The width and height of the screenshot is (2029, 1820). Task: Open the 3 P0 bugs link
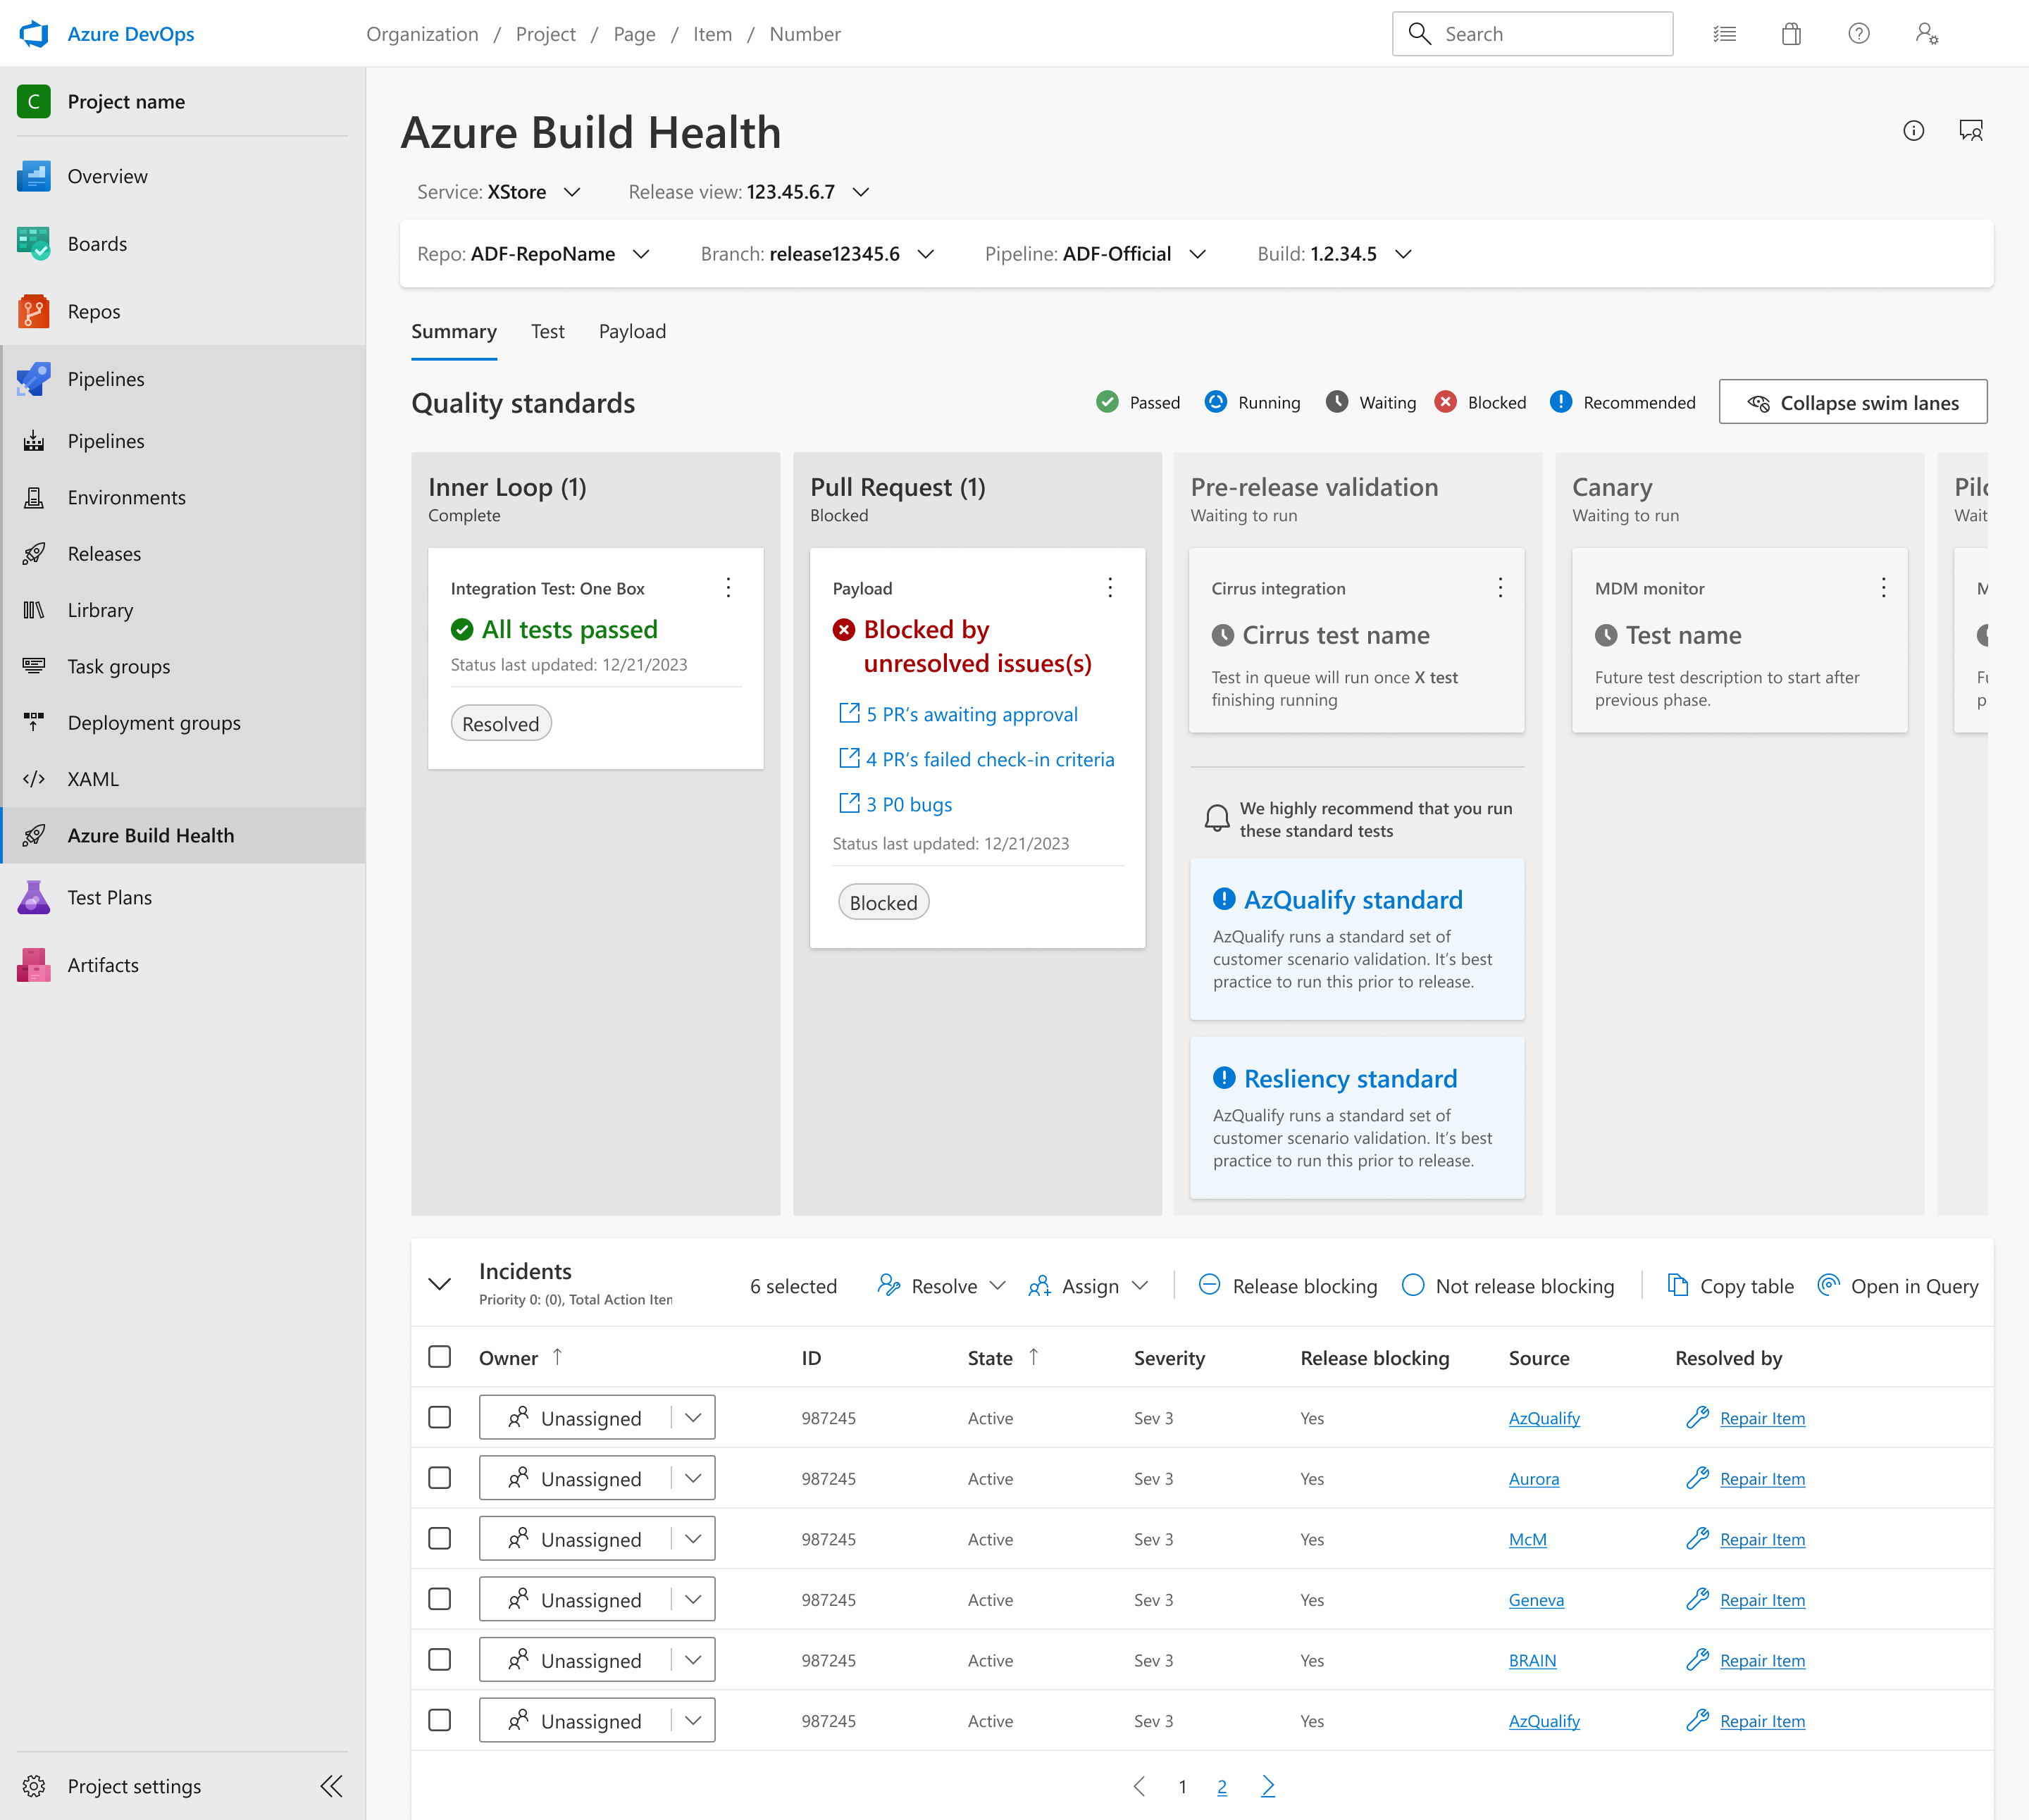pyautogui.click(x=895, y=804)
